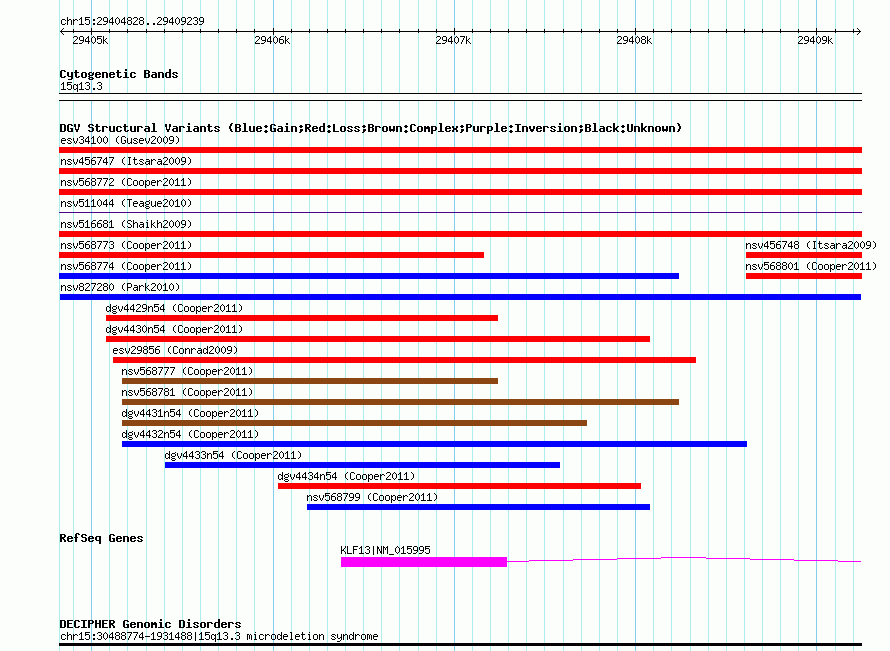Click the 29407k ruler tick label
890x651 pixels.
click(x=453, y=40)
